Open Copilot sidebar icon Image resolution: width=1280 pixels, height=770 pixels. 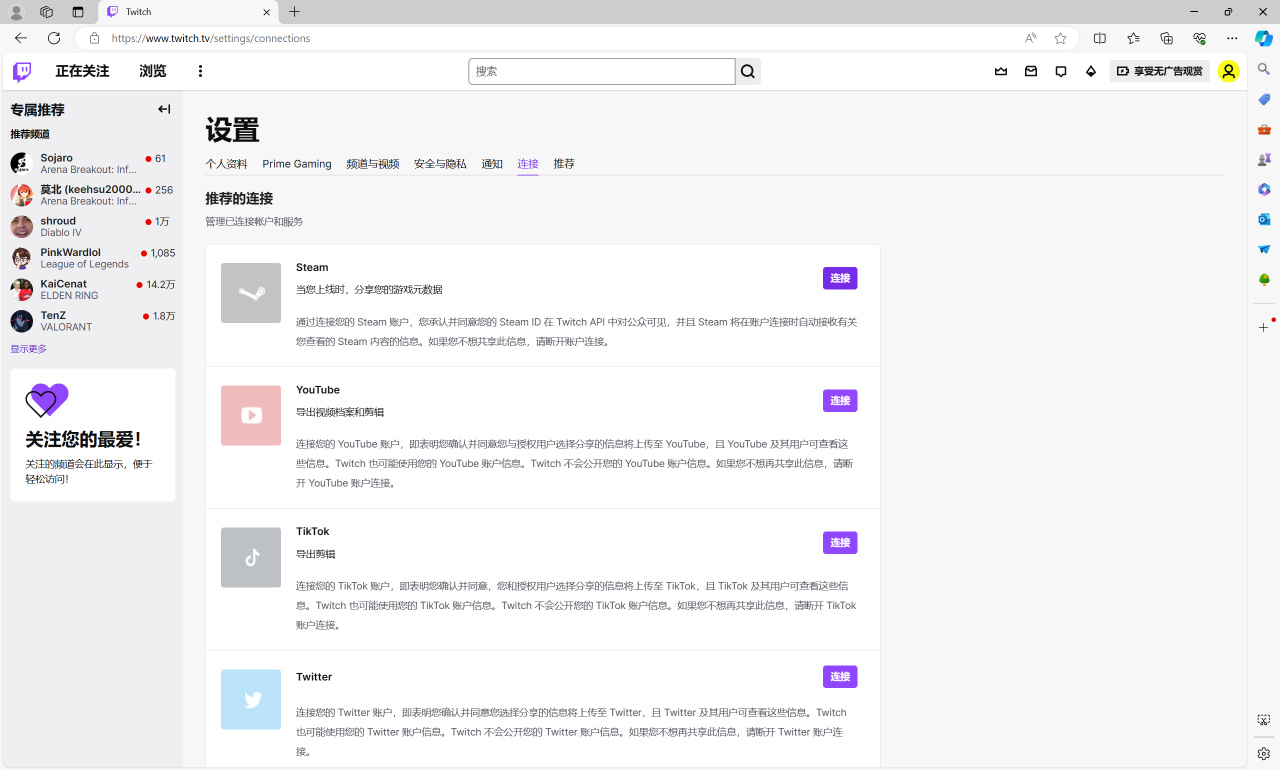click(1264, 38)
